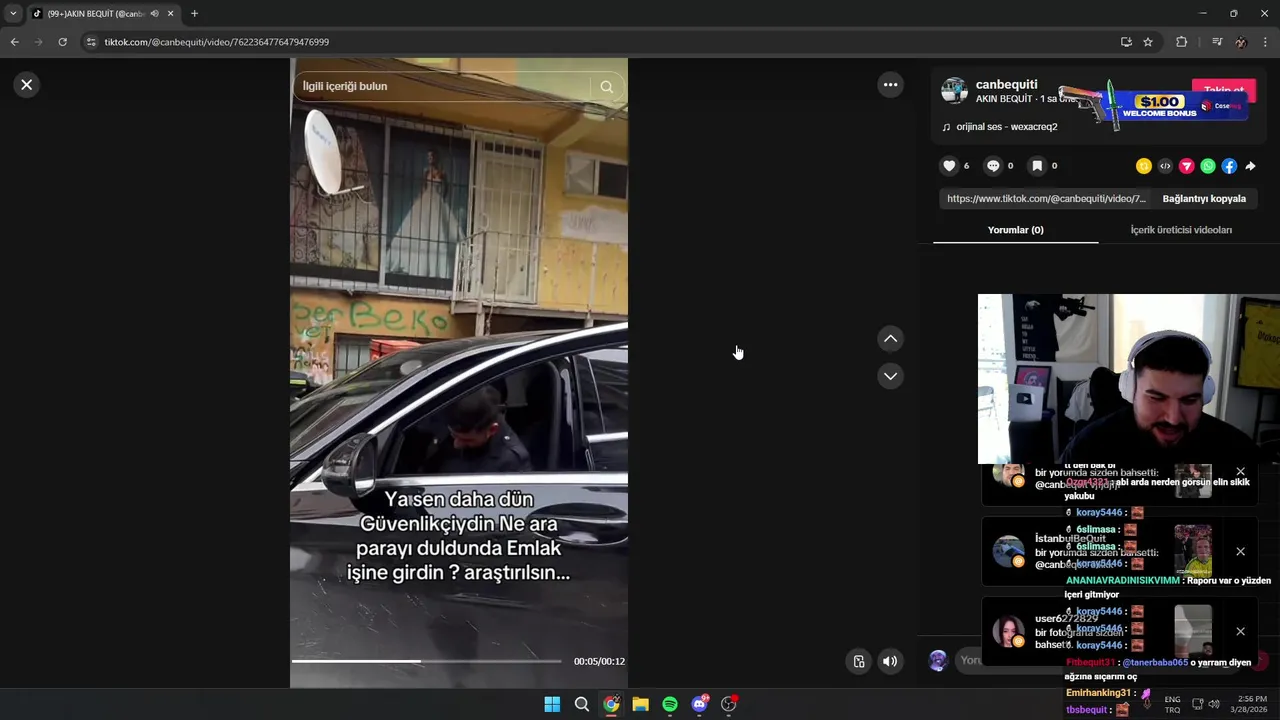Open a new Chrome tab
This screenshot has width=1280, height=720.
[x=194, y=14]
